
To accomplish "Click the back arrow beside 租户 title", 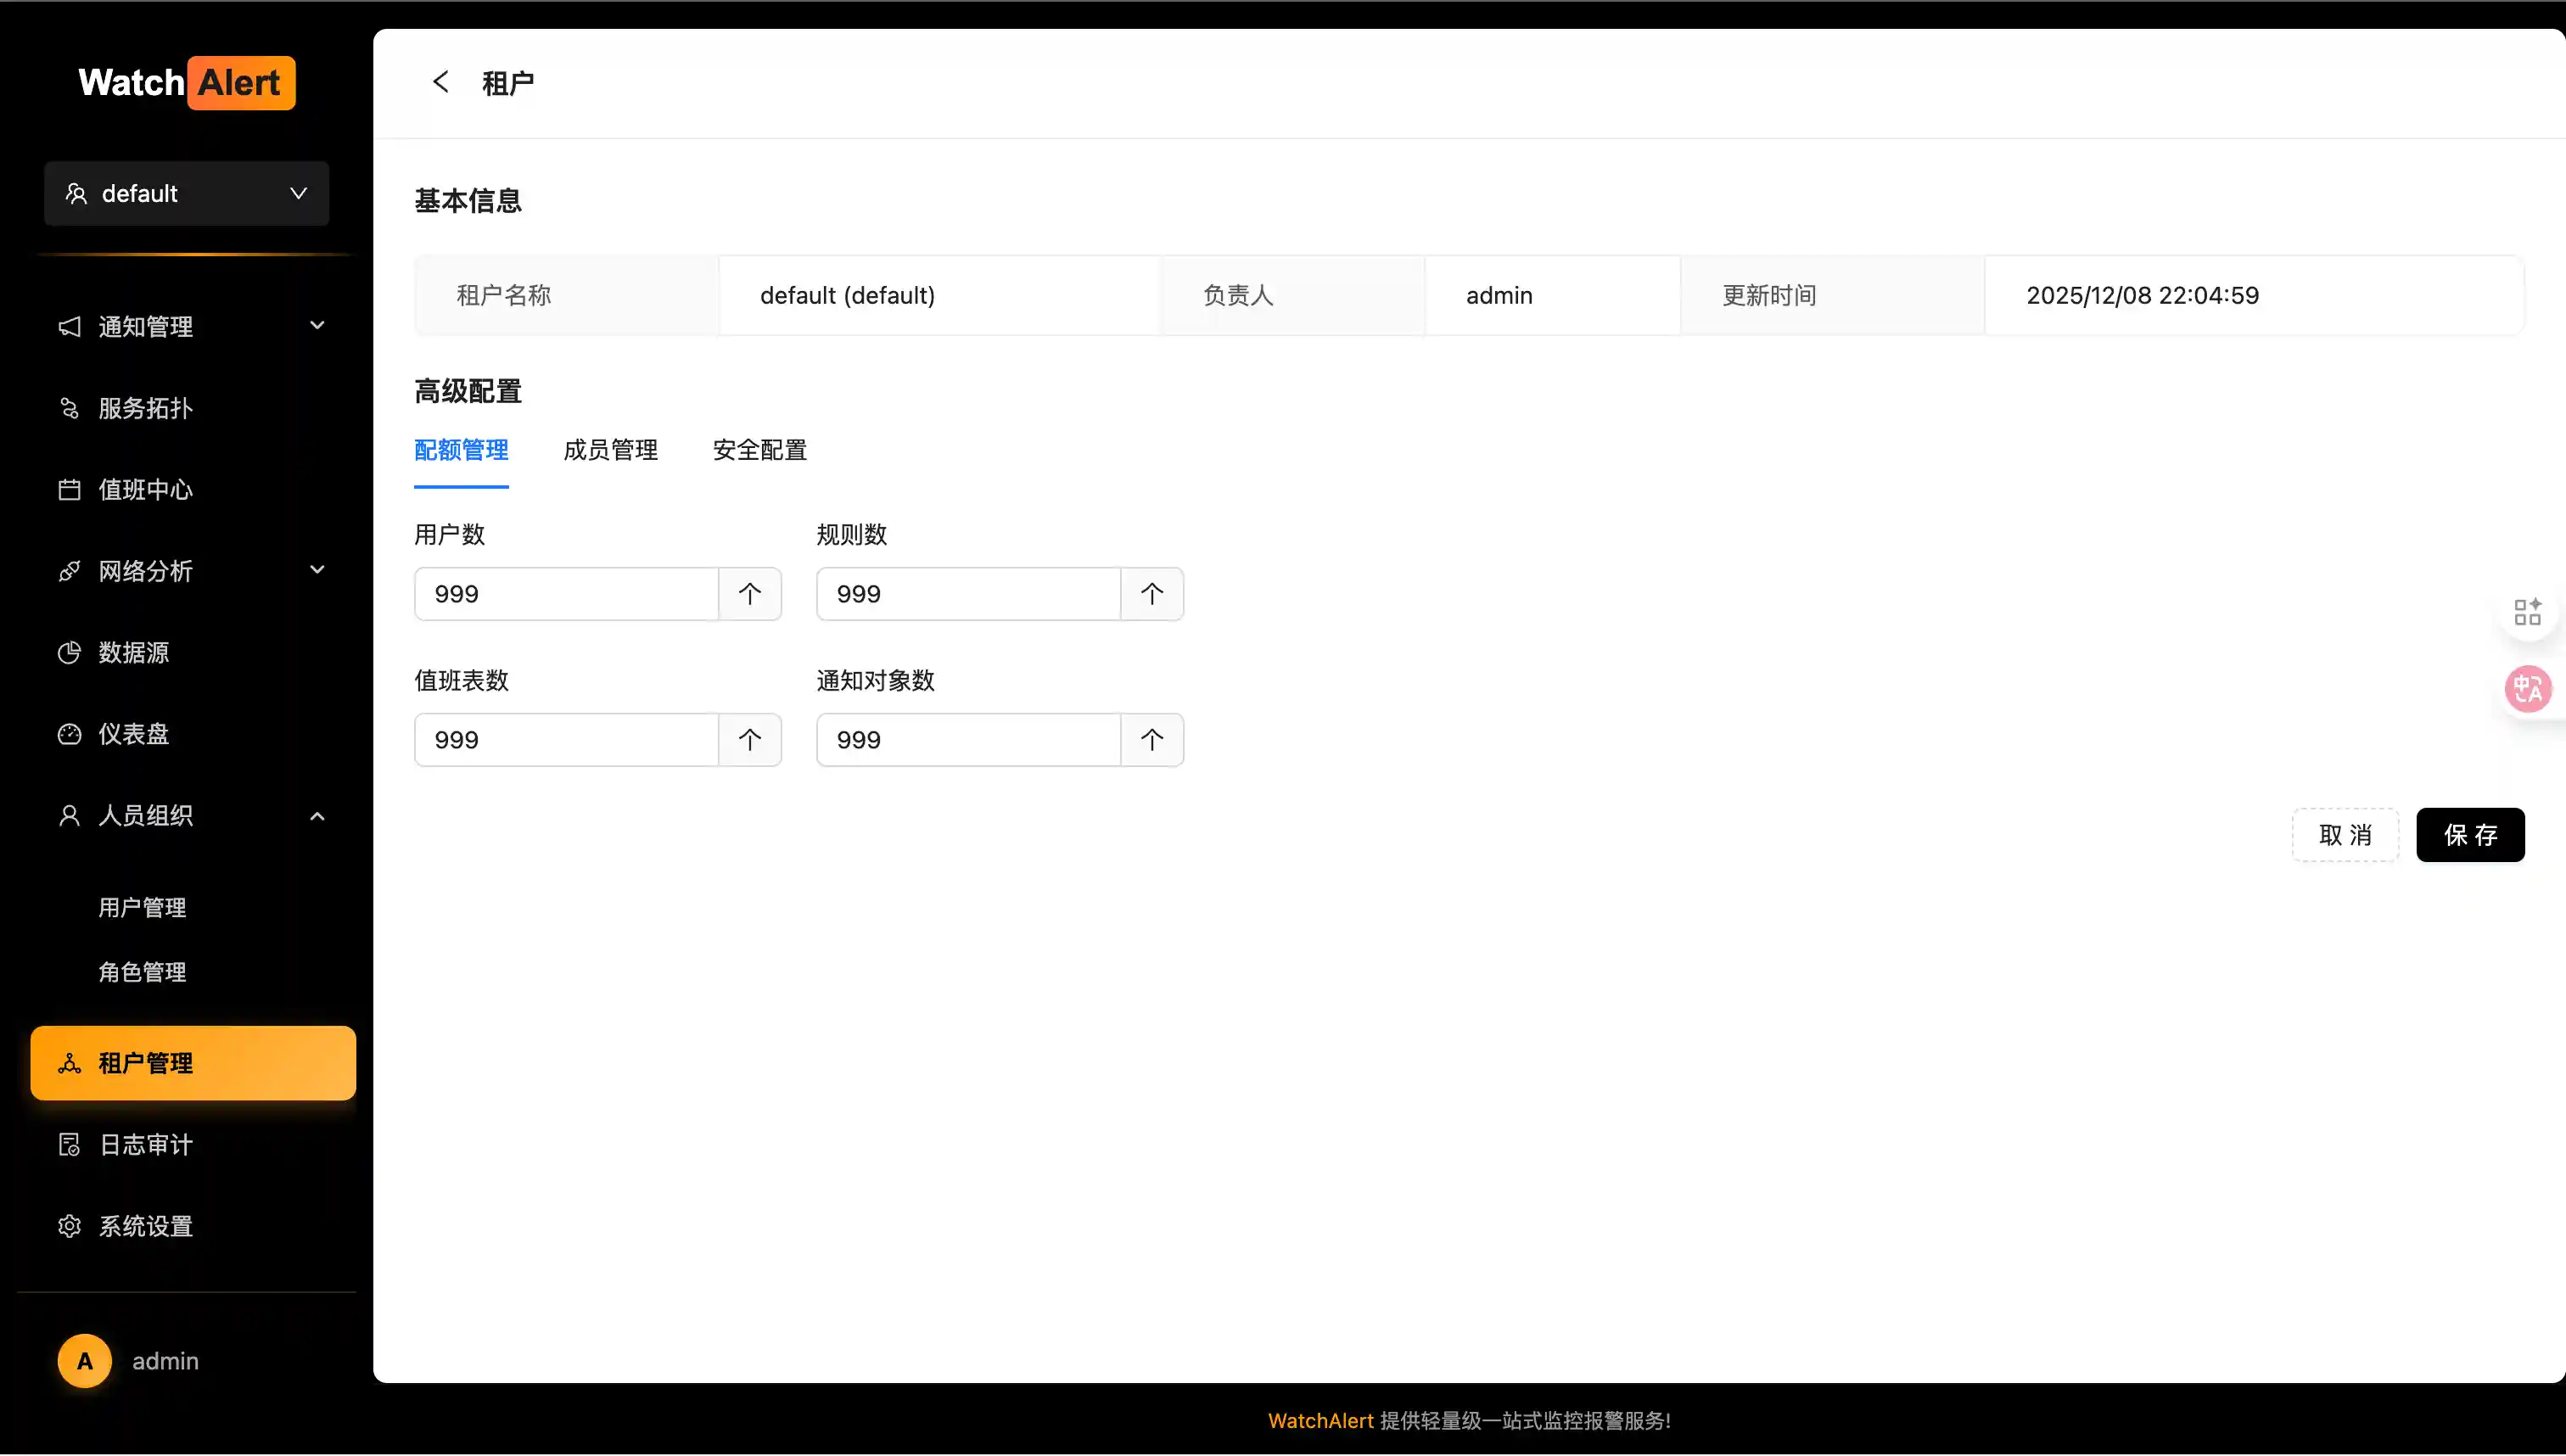I will click(x=440, y=82).
